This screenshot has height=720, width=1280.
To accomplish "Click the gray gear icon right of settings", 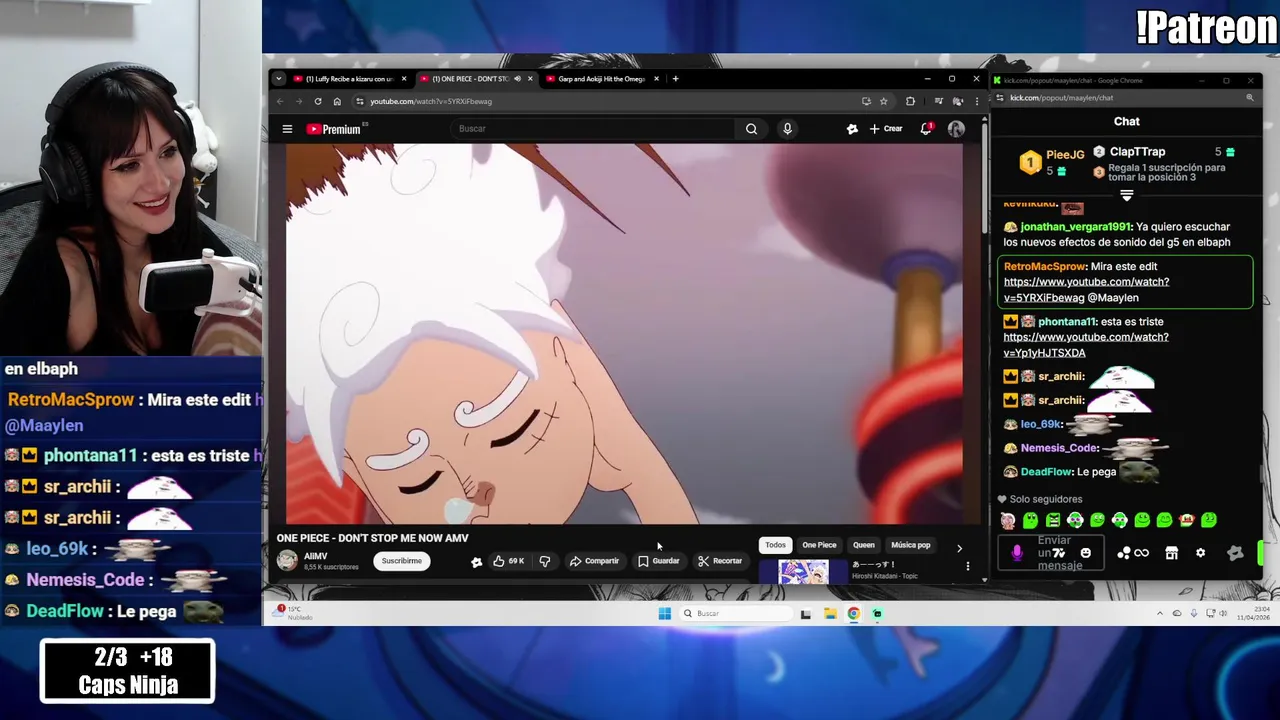I will click(1235, 553).
